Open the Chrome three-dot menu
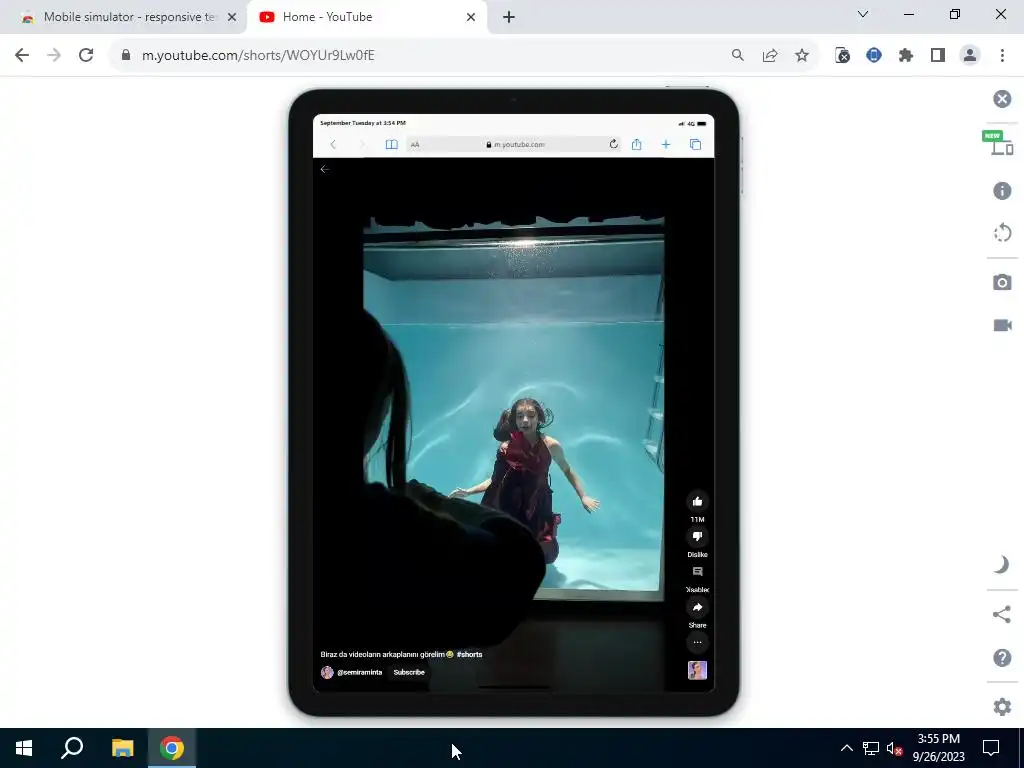Image resolution: width=1024 pixels, height=768 pixels. pyautogui.click(x=1002, y=55)
